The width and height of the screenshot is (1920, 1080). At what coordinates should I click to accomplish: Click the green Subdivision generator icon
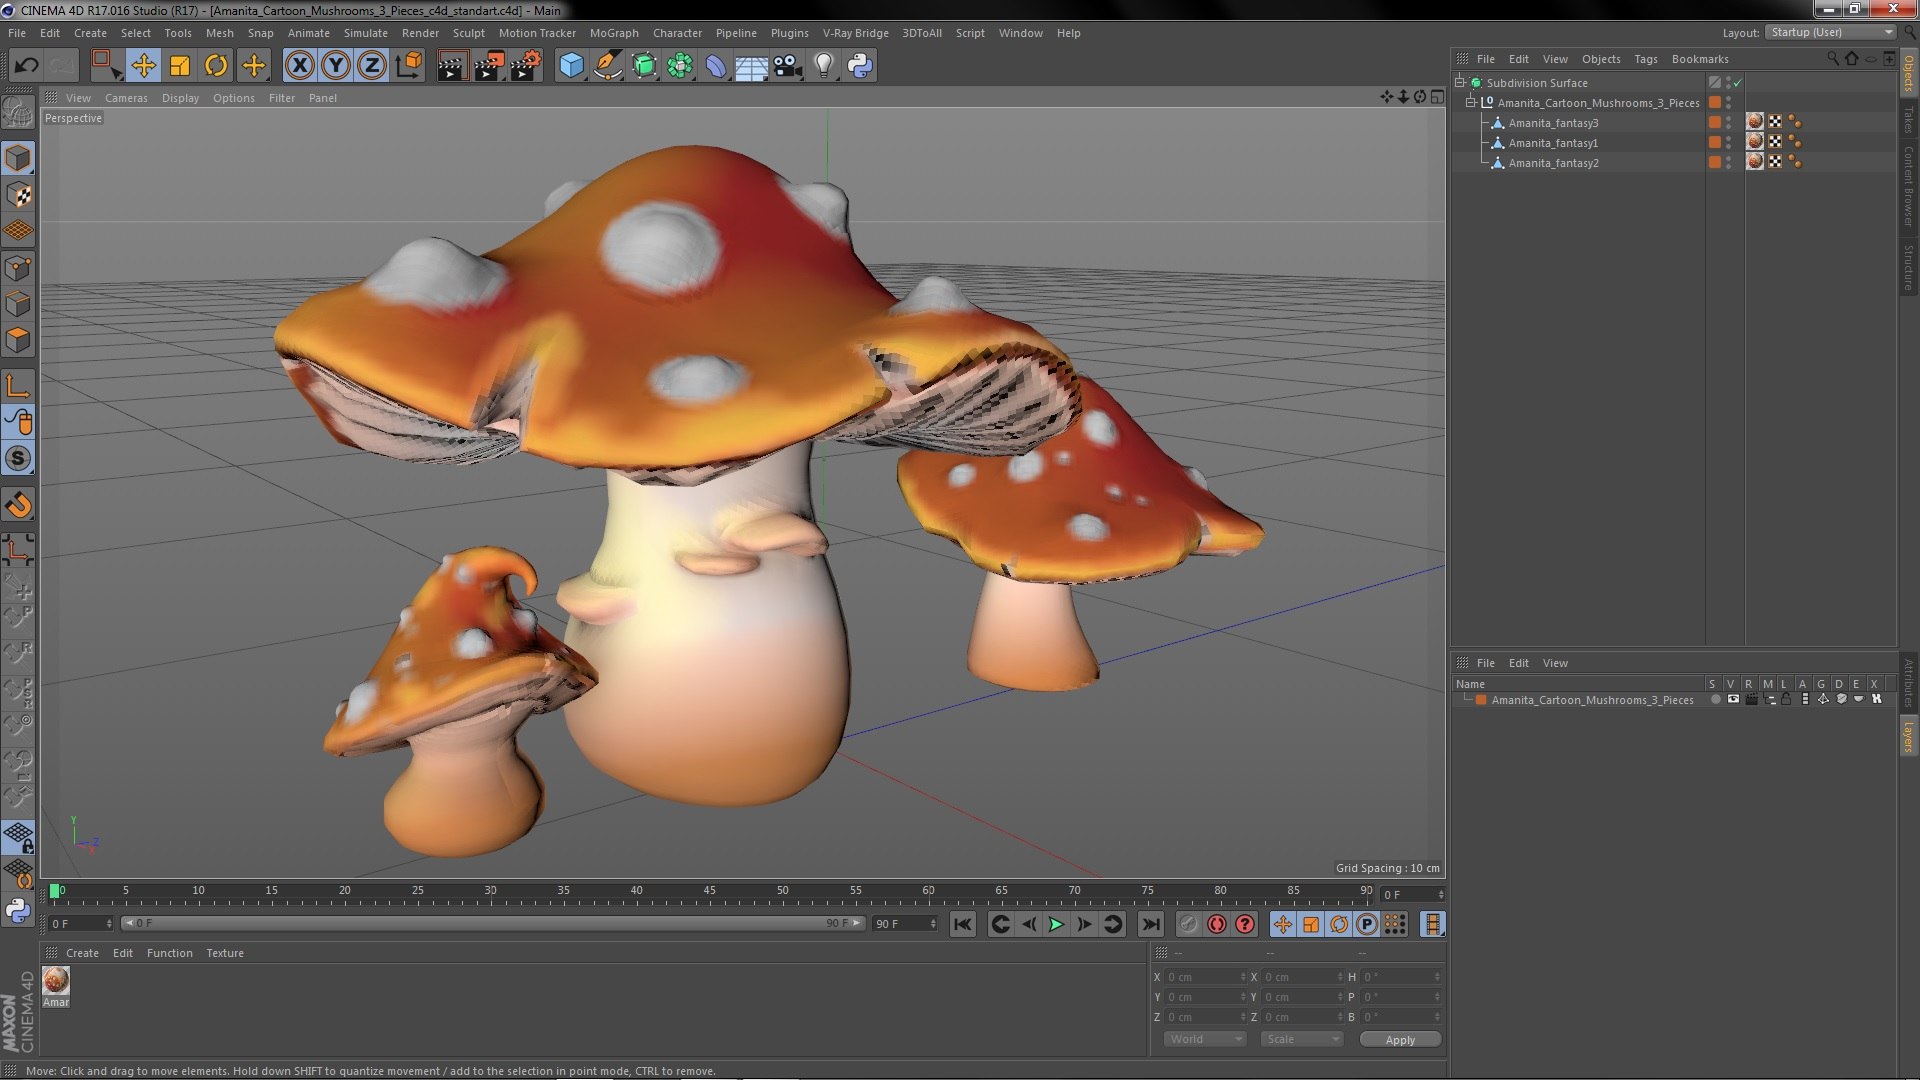click(644, 66)
